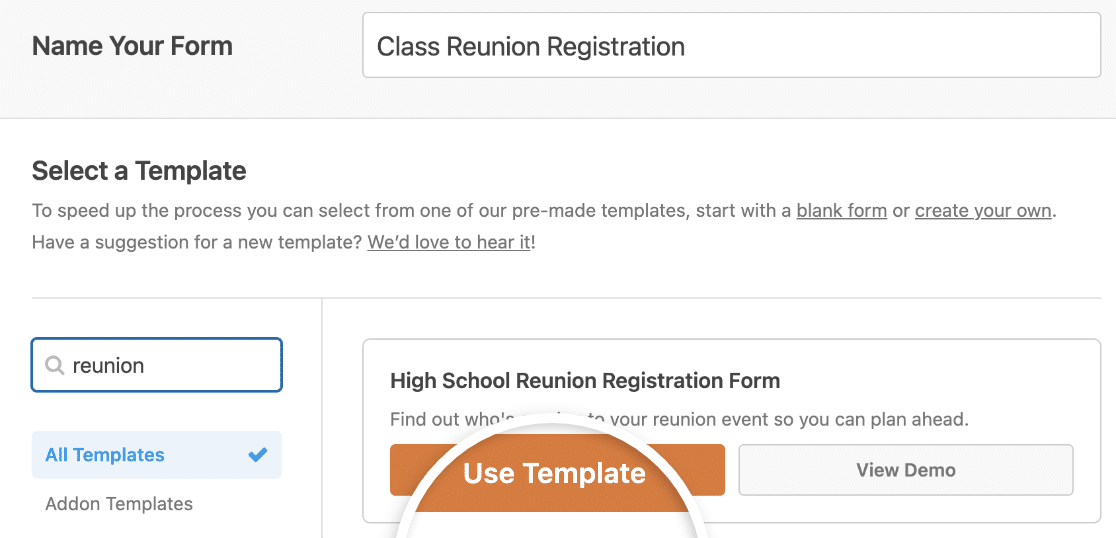
Task: Click the High School Reunion Registration Form title
Action: click(x=585, y=381)
